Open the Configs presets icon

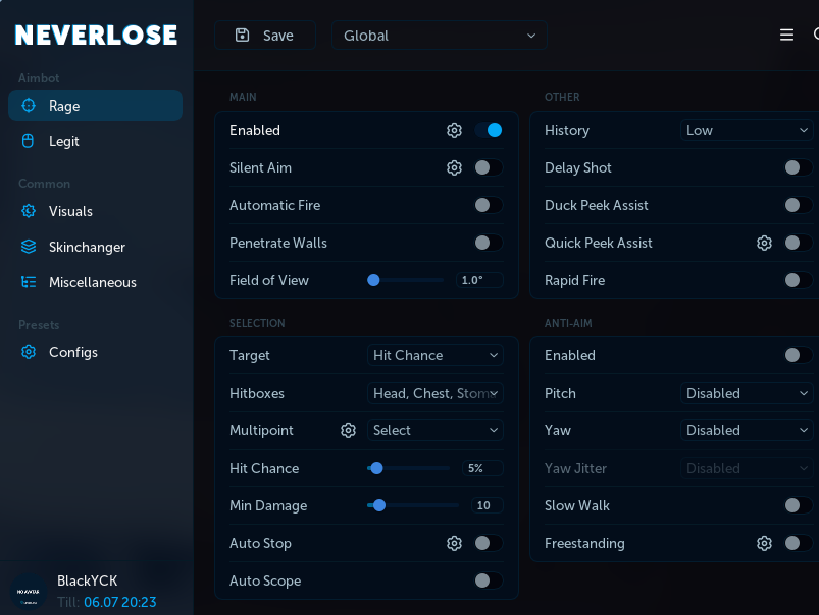pos(27,352)
